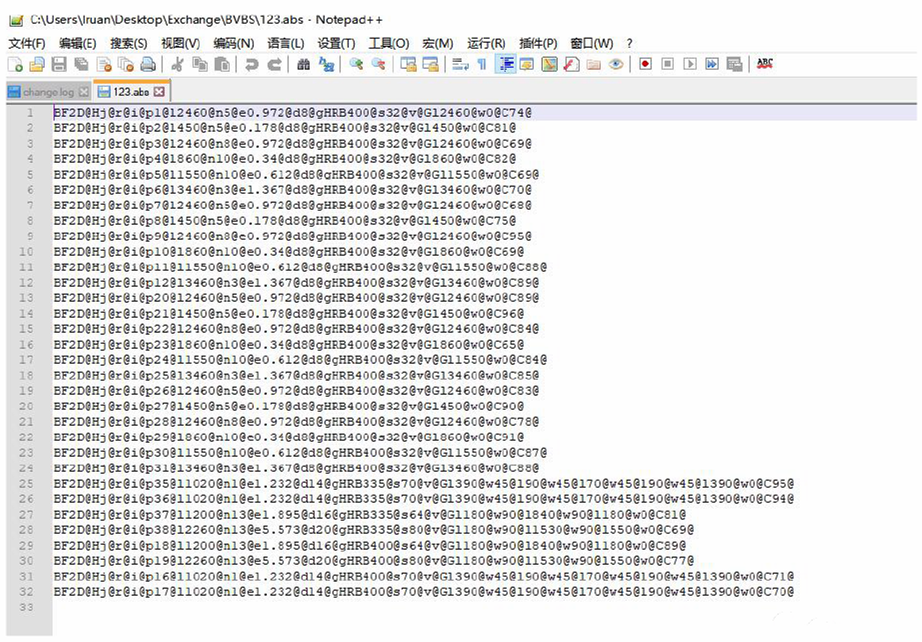Save all open files
The image size is (922, 642).
click(x=81, y=64)
